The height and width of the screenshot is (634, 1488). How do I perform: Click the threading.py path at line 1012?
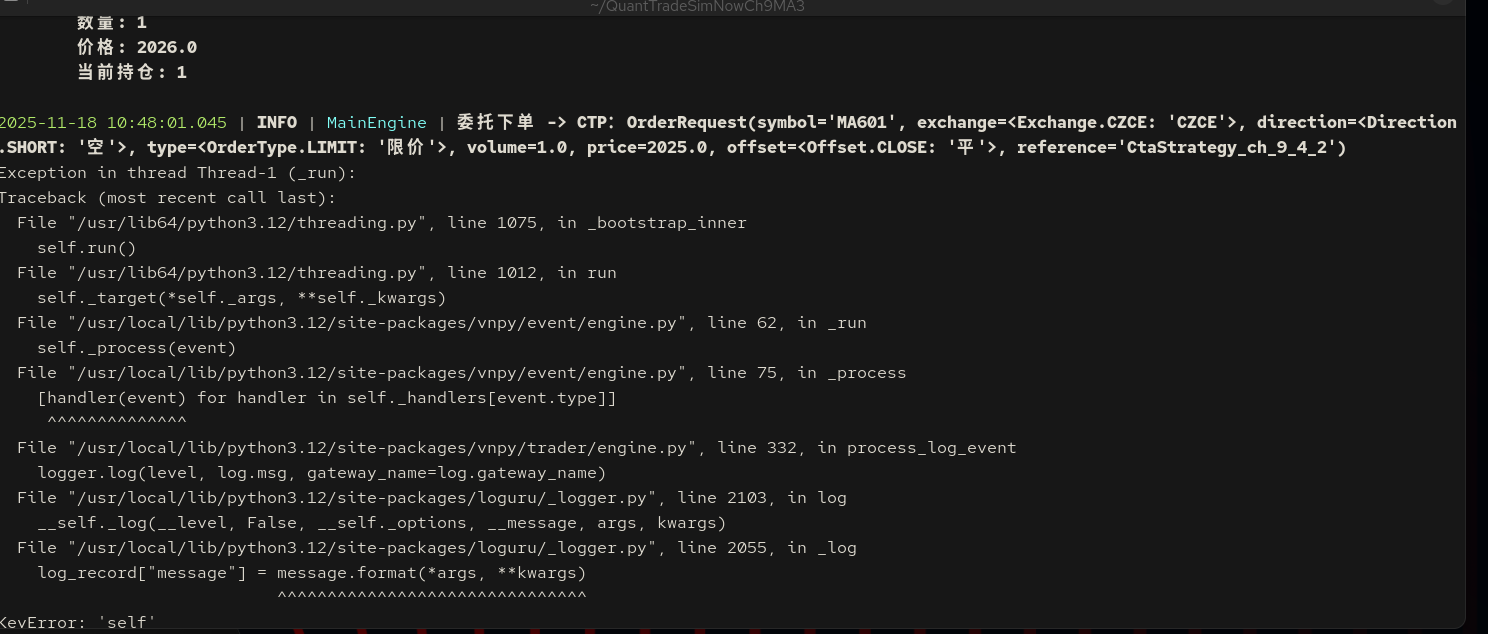pos(232,273)
